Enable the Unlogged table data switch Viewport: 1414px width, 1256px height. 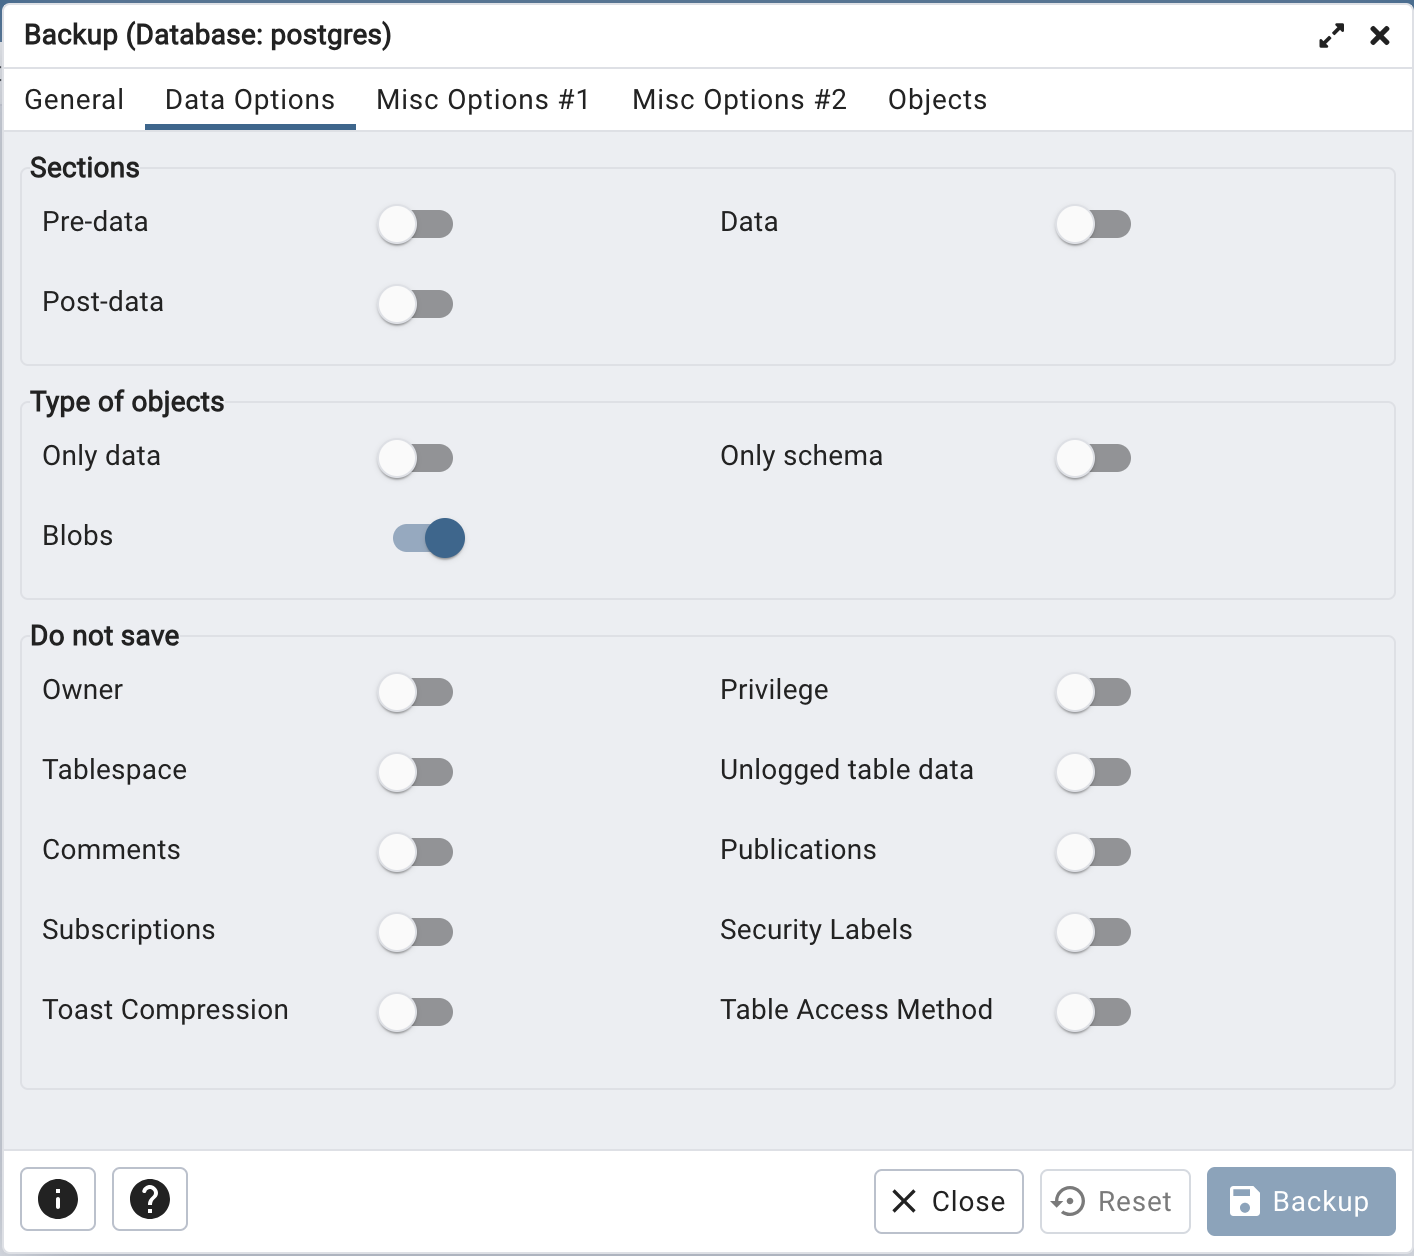[1093, 772]
